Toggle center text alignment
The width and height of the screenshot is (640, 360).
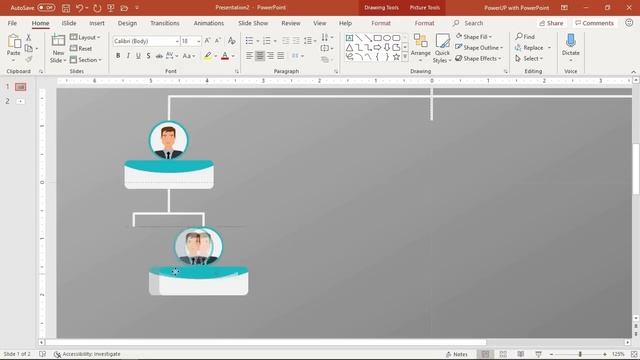tap(260, 56)
